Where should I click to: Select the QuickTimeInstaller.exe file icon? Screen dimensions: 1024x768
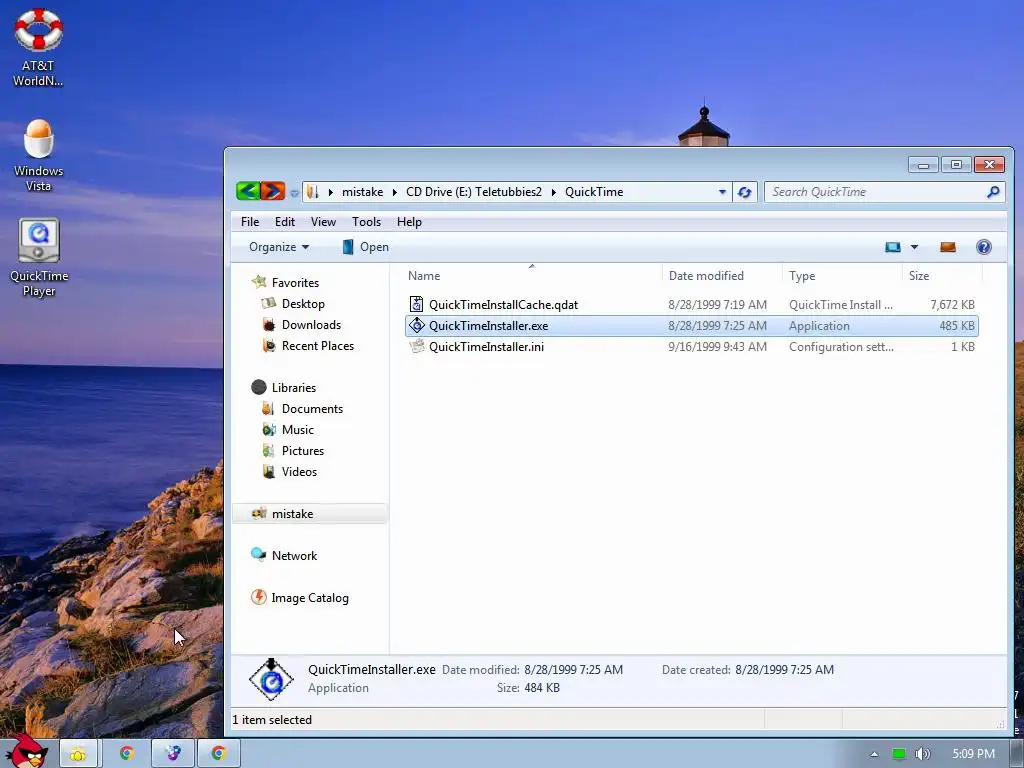(x=416, y=325)
